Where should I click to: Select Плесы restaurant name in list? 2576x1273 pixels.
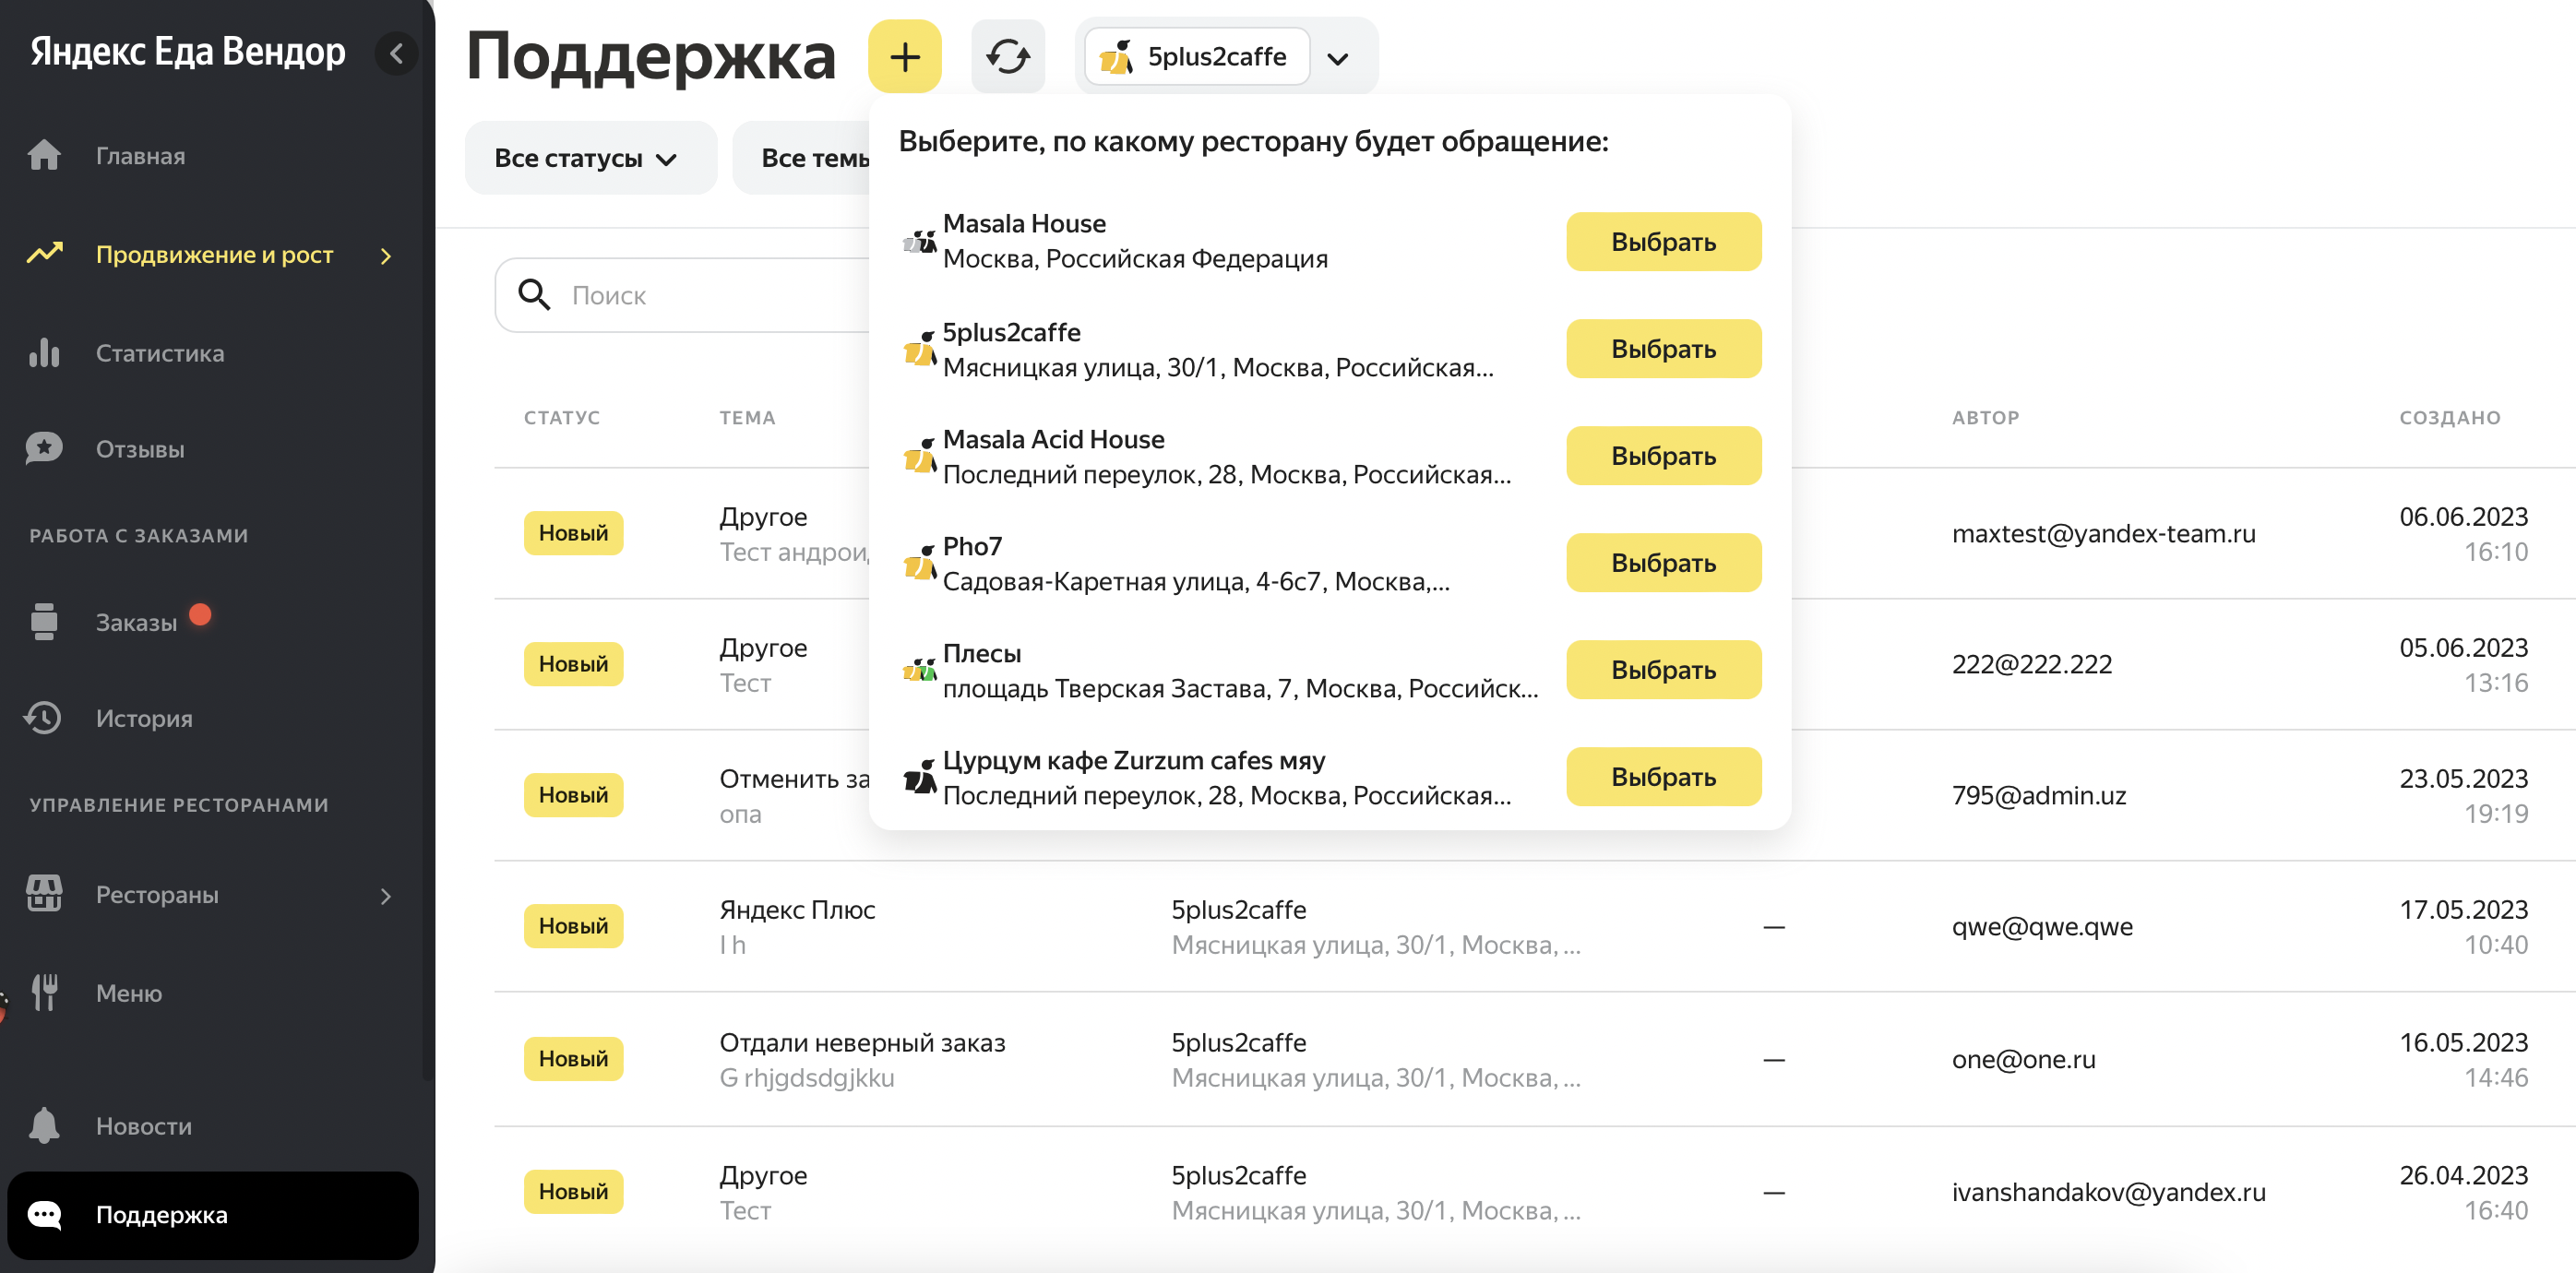(x=982, y=653)
